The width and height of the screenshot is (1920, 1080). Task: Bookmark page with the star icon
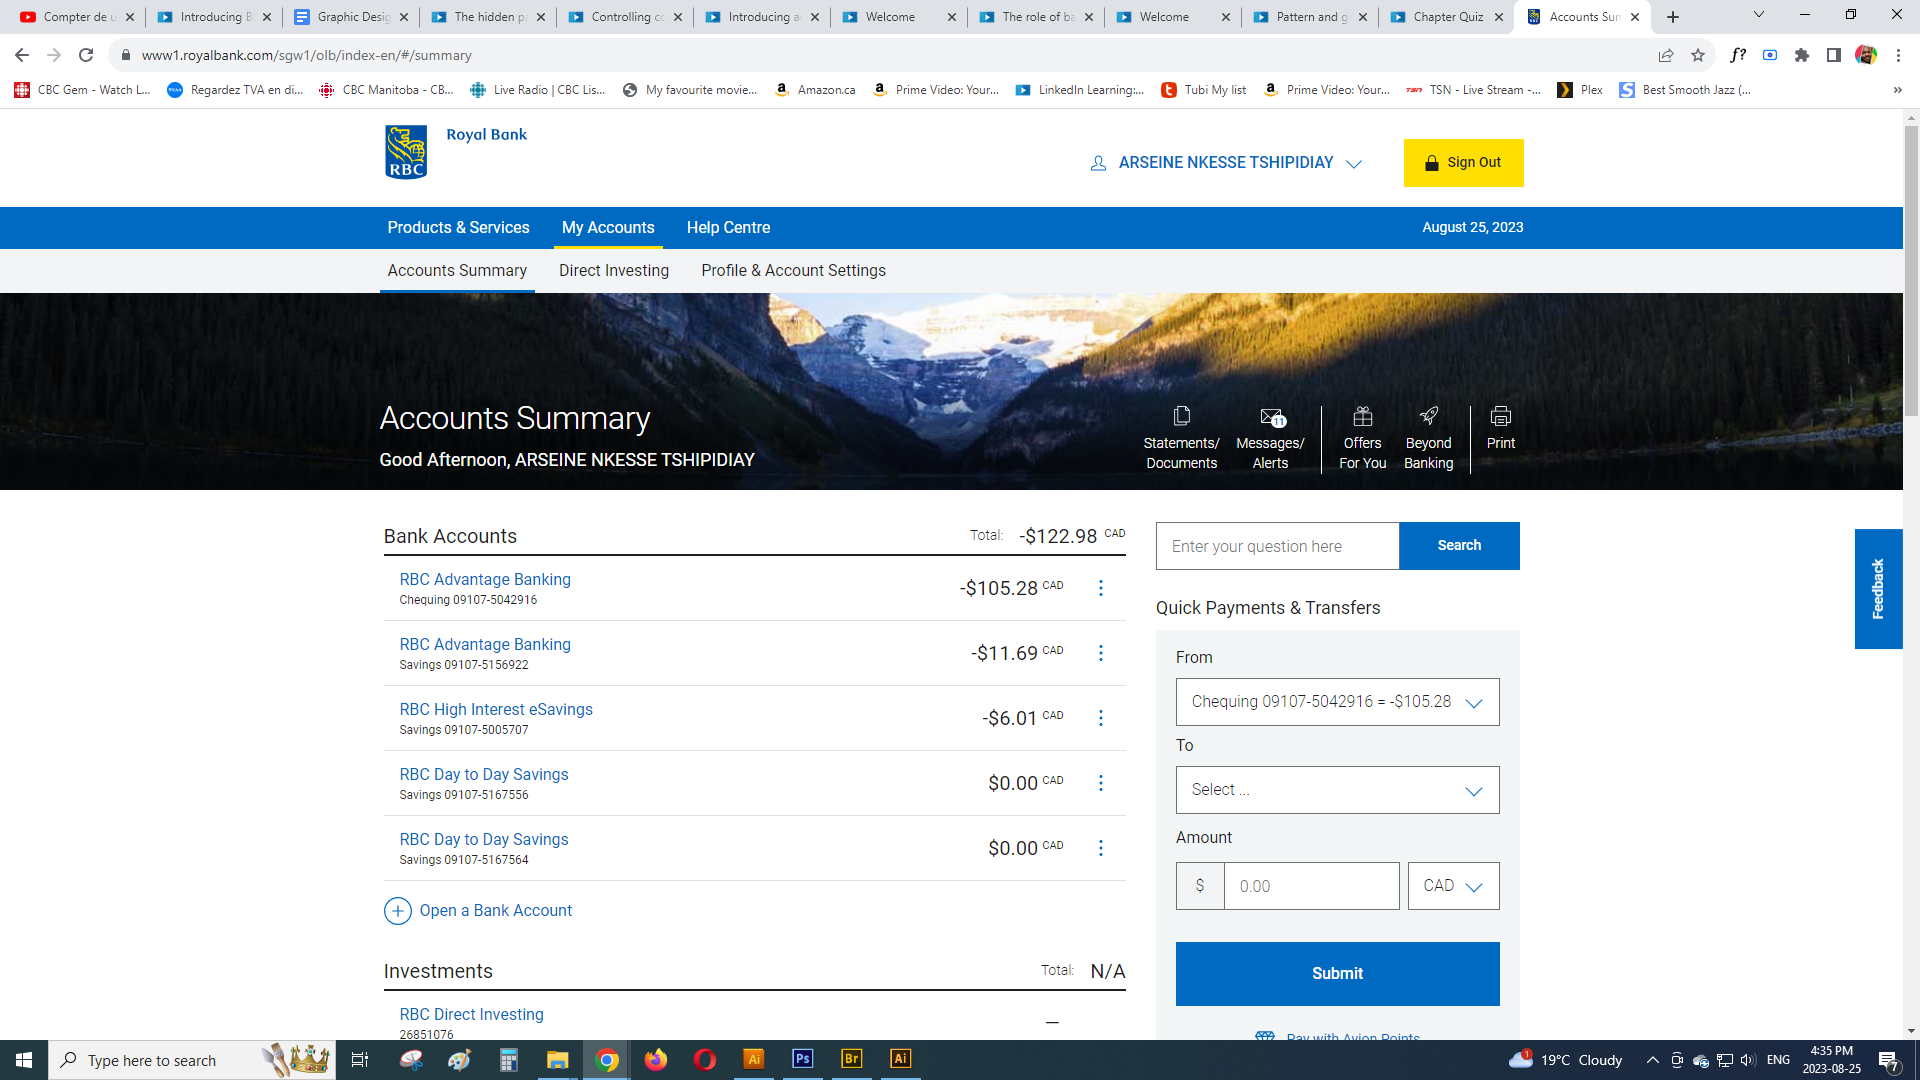(1697, 55)
